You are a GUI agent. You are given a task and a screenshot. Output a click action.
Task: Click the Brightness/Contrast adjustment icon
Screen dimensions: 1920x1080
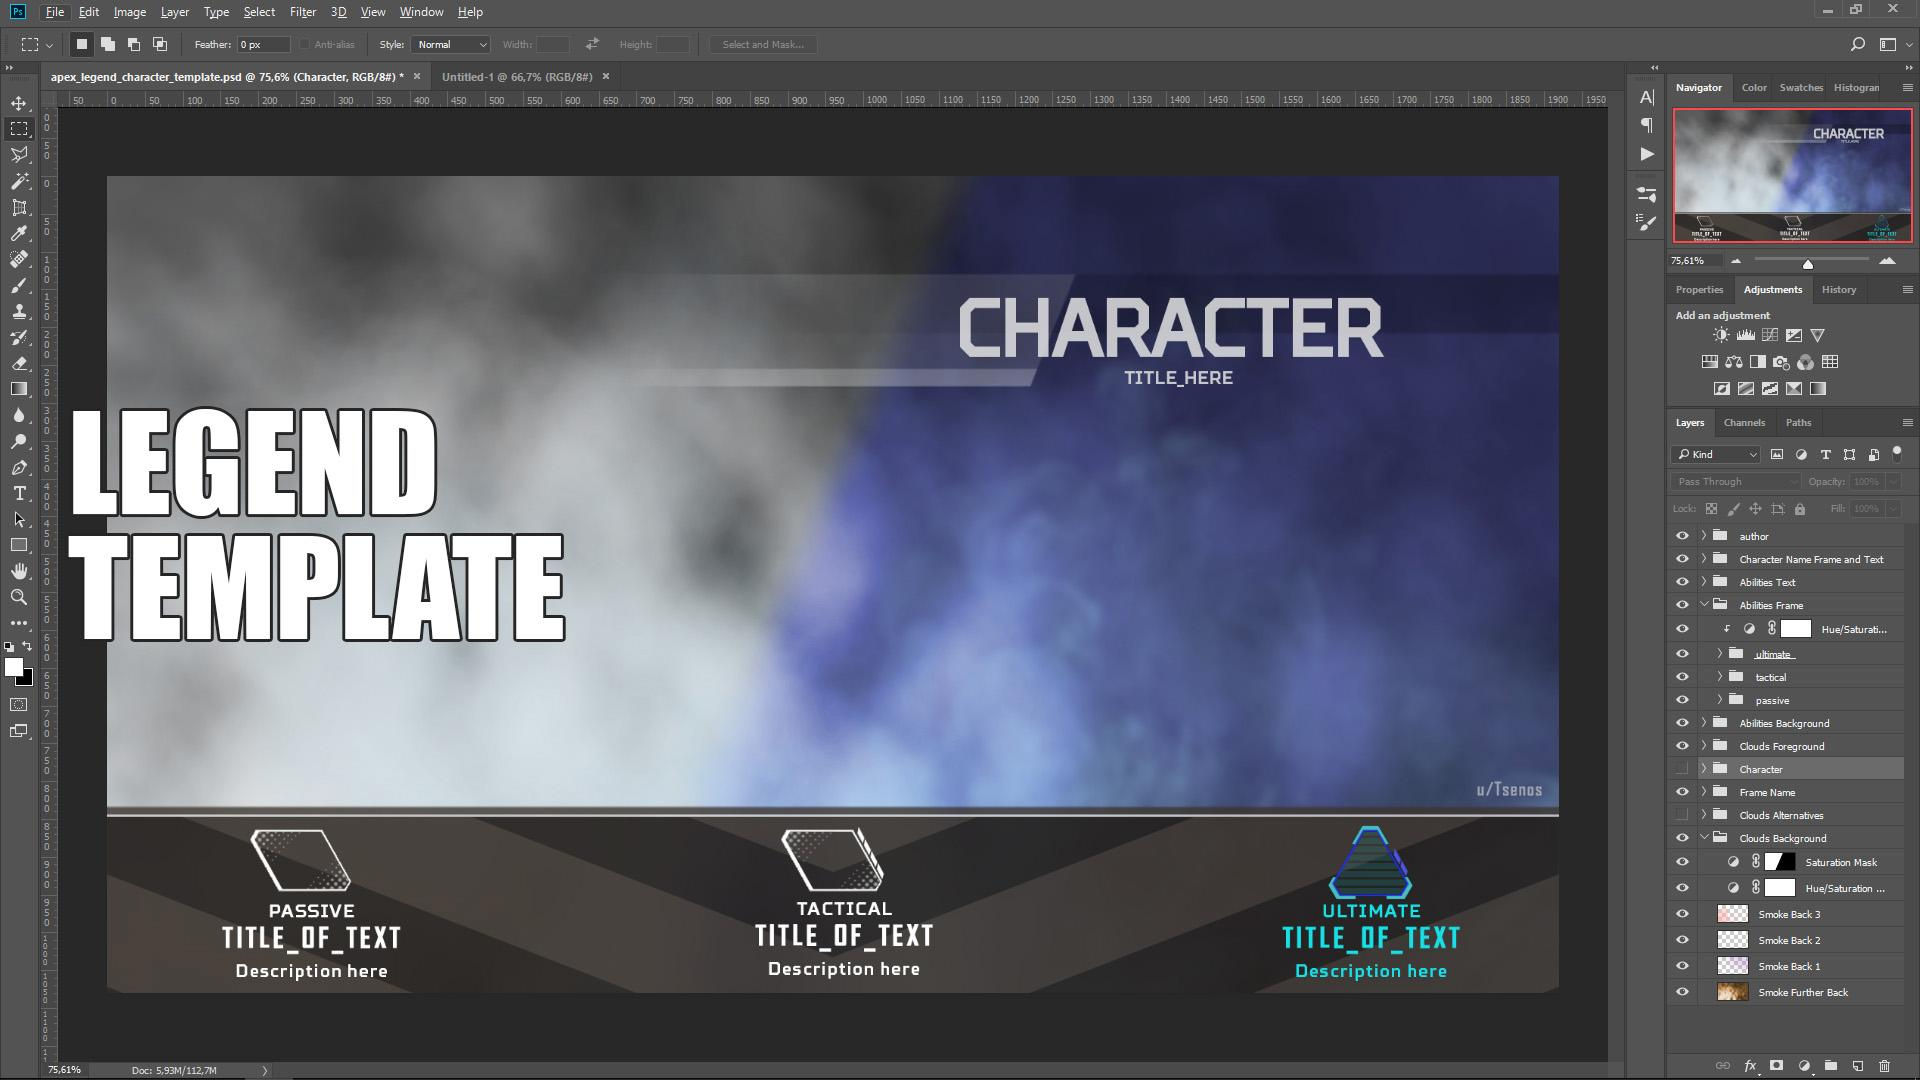1721,335
